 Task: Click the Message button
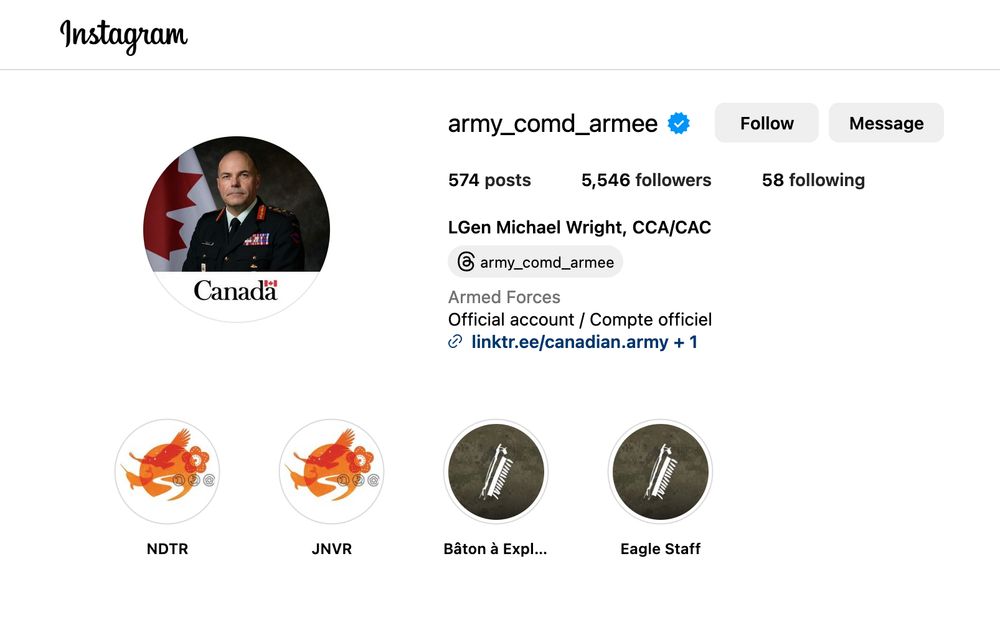pyautogui.click(x=886, y=122)
